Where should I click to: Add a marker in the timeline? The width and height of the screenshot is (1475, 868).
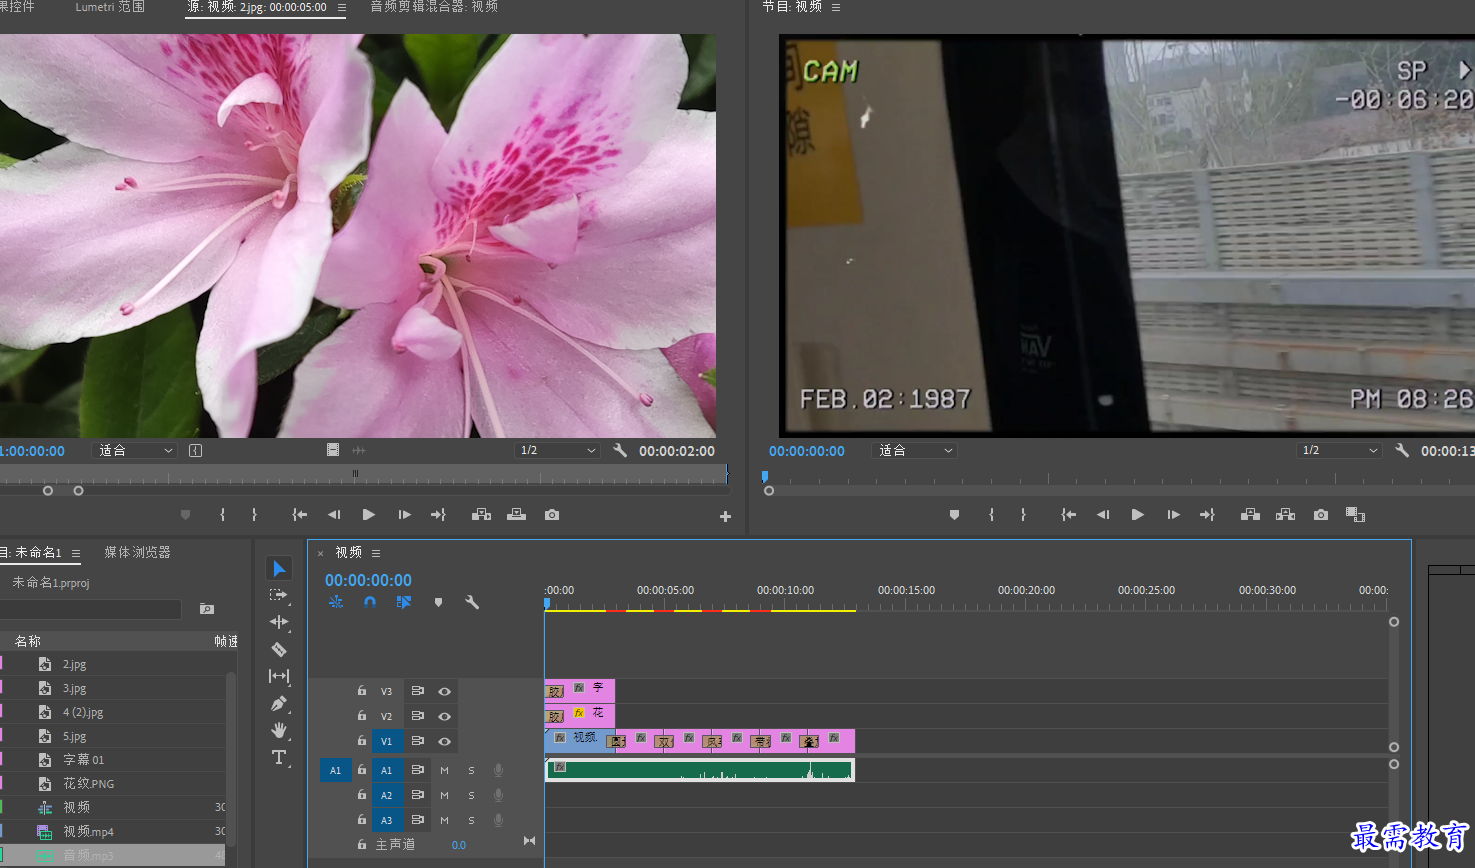tap(438, 602)
